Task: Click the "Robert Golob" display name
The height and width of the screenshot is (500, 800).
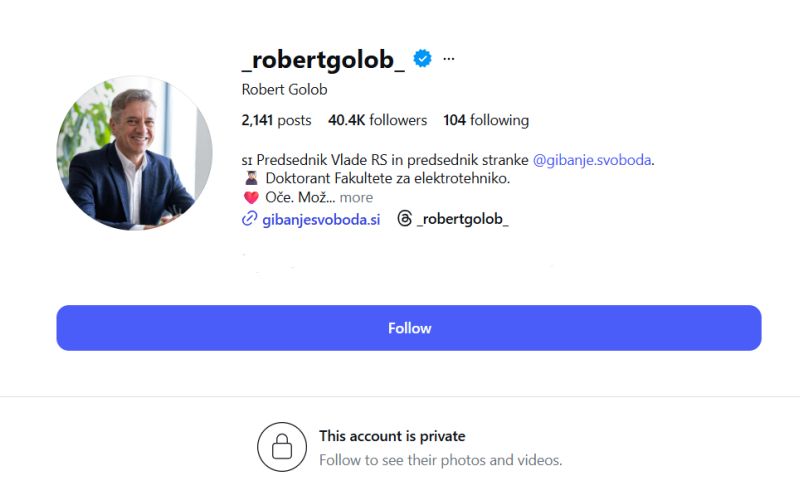Action: click(285, 89)
